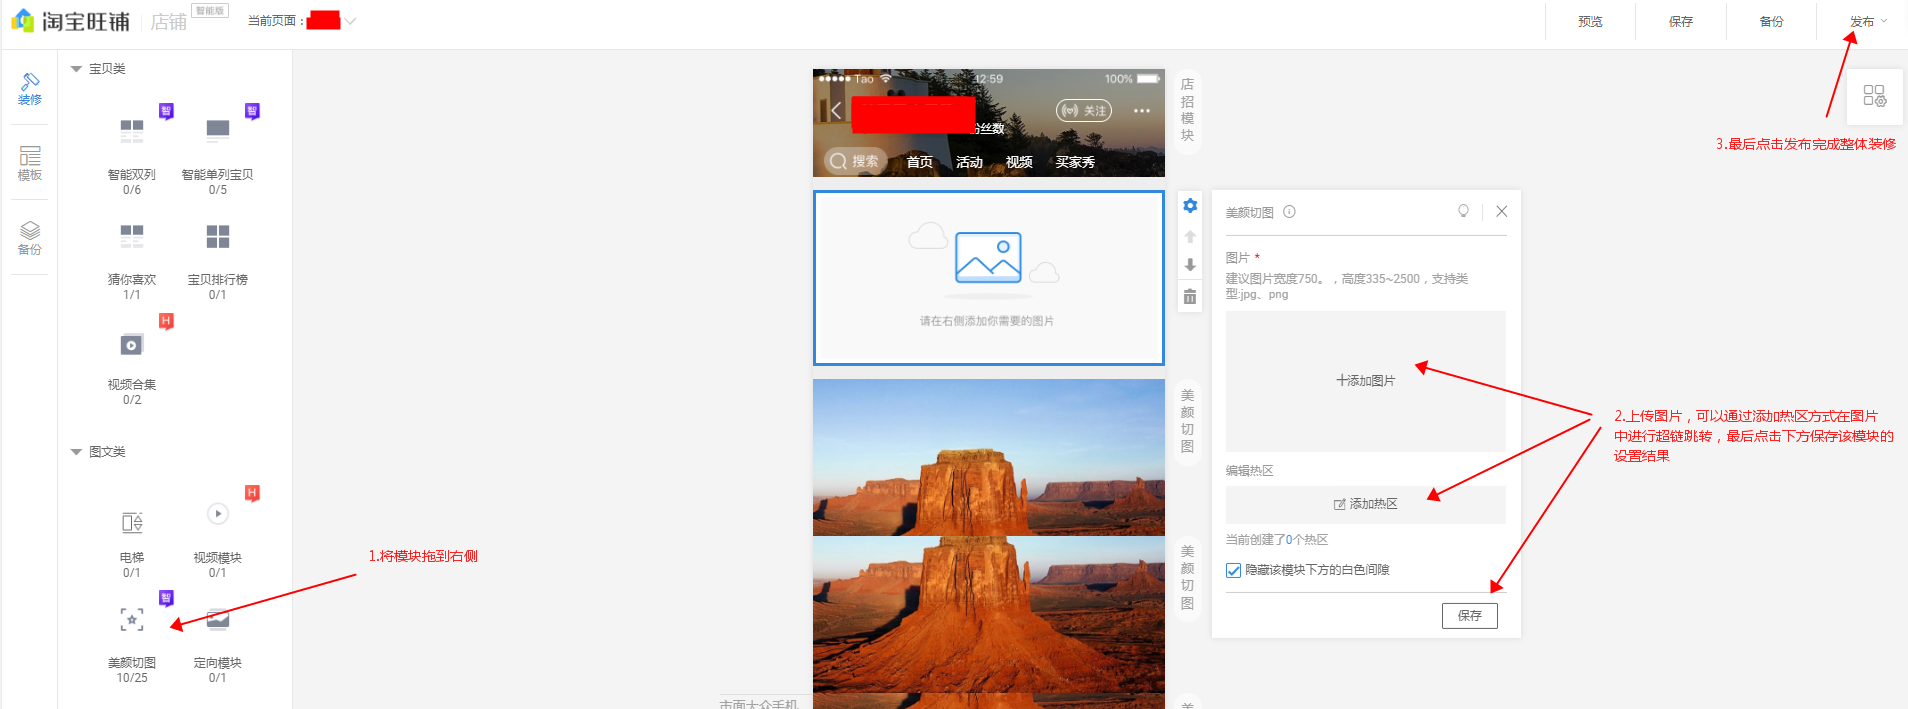The width and height of the screenshot is (1908, 709).
Task: Click the 搜索 box in phone preview
Action: [856, 161]
